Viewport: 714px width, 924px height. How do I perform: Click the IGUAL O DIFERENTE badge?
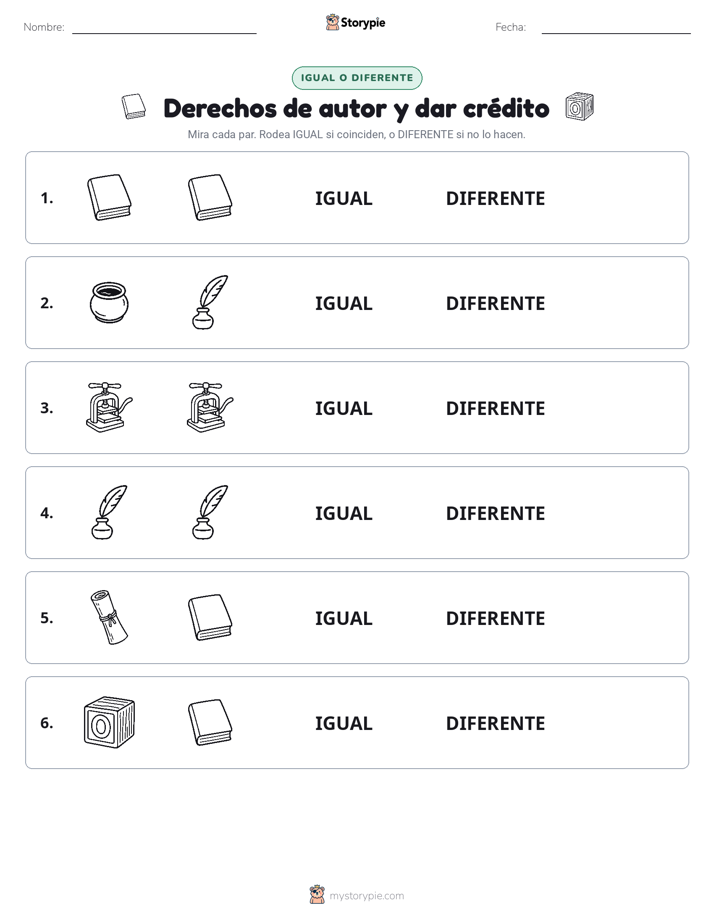click(357, 78)
